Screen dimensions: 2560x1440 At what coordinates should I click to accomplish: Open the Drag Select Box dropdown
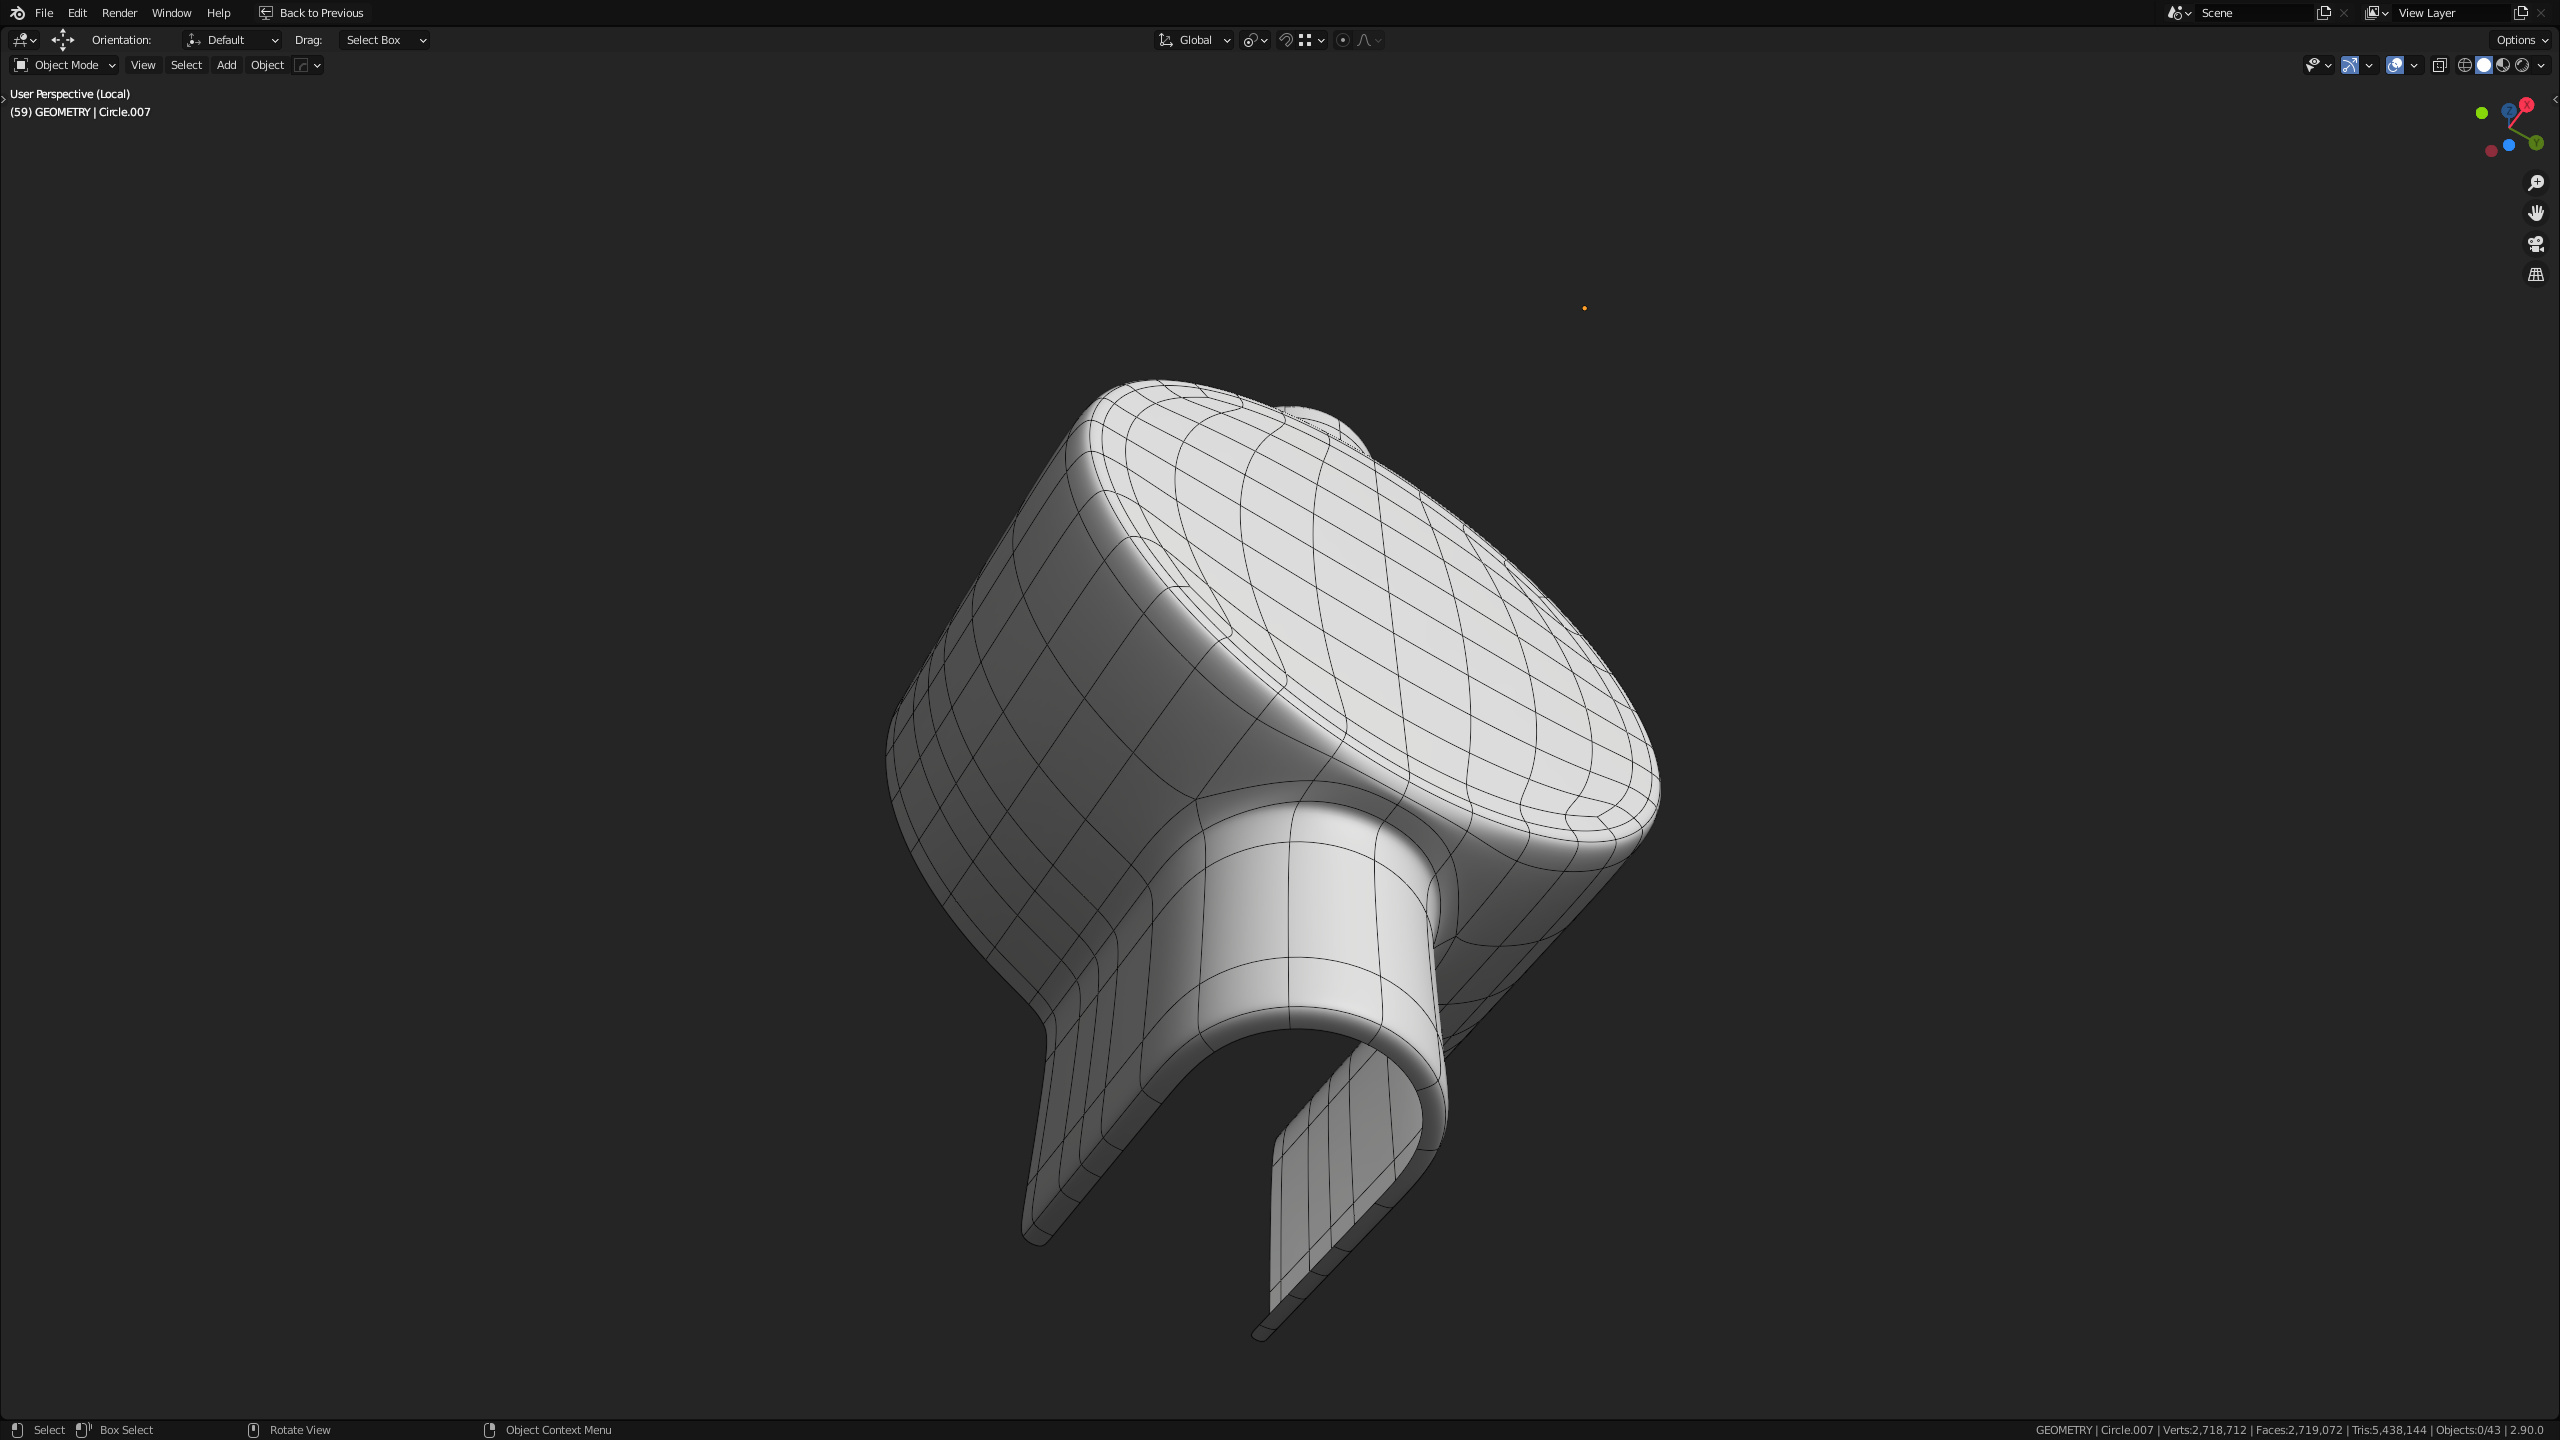[x=384, y=40]
